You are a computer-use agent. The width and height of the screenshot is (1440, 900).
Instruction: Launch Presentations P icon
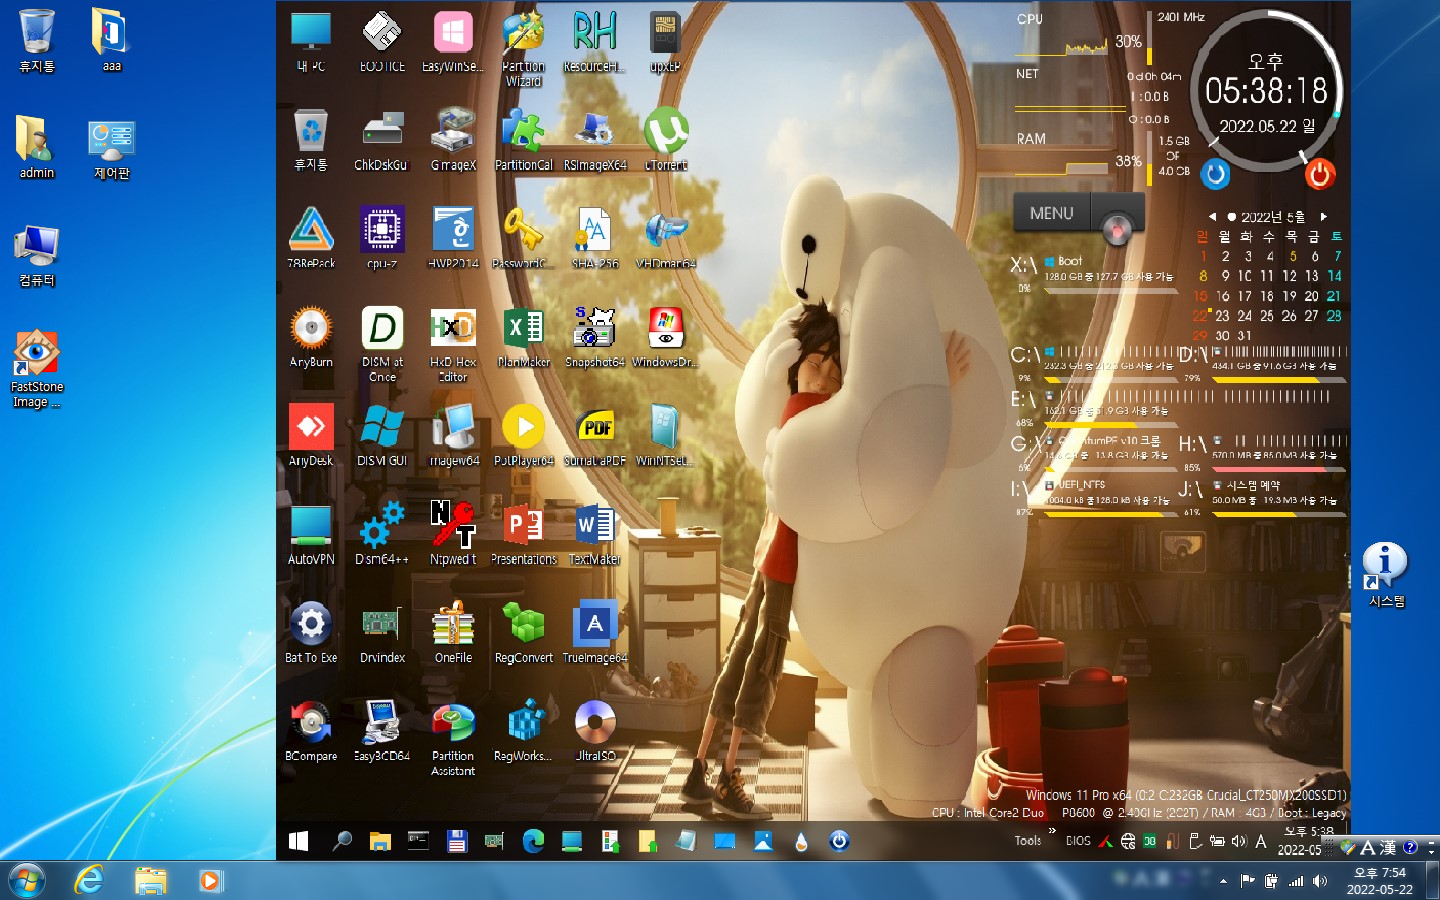[523, 534]
